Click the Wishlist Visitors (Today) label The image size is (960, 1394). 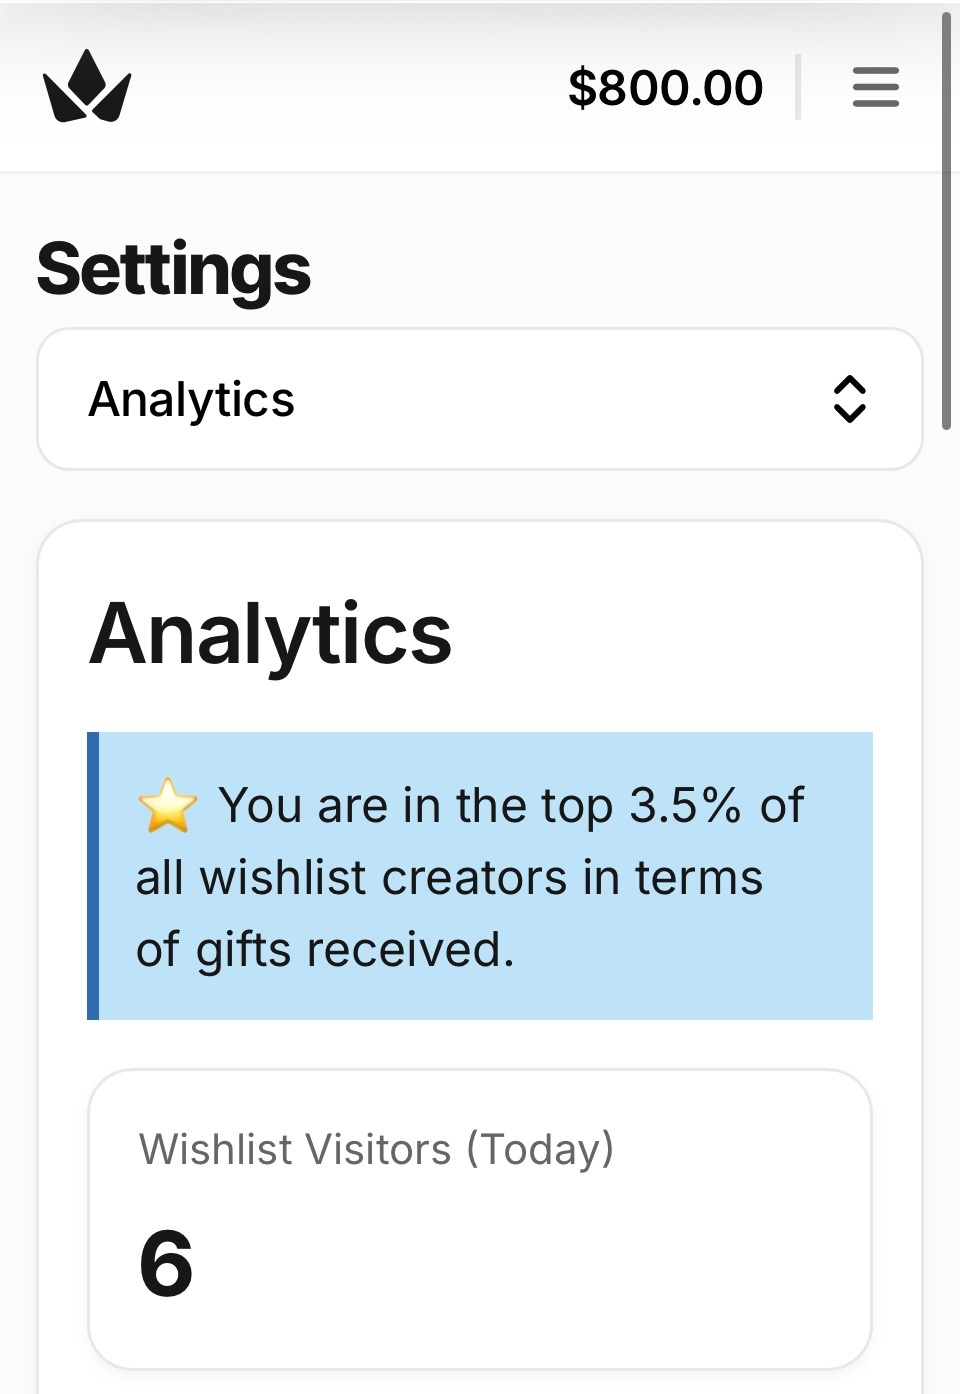pos(376,1149)
